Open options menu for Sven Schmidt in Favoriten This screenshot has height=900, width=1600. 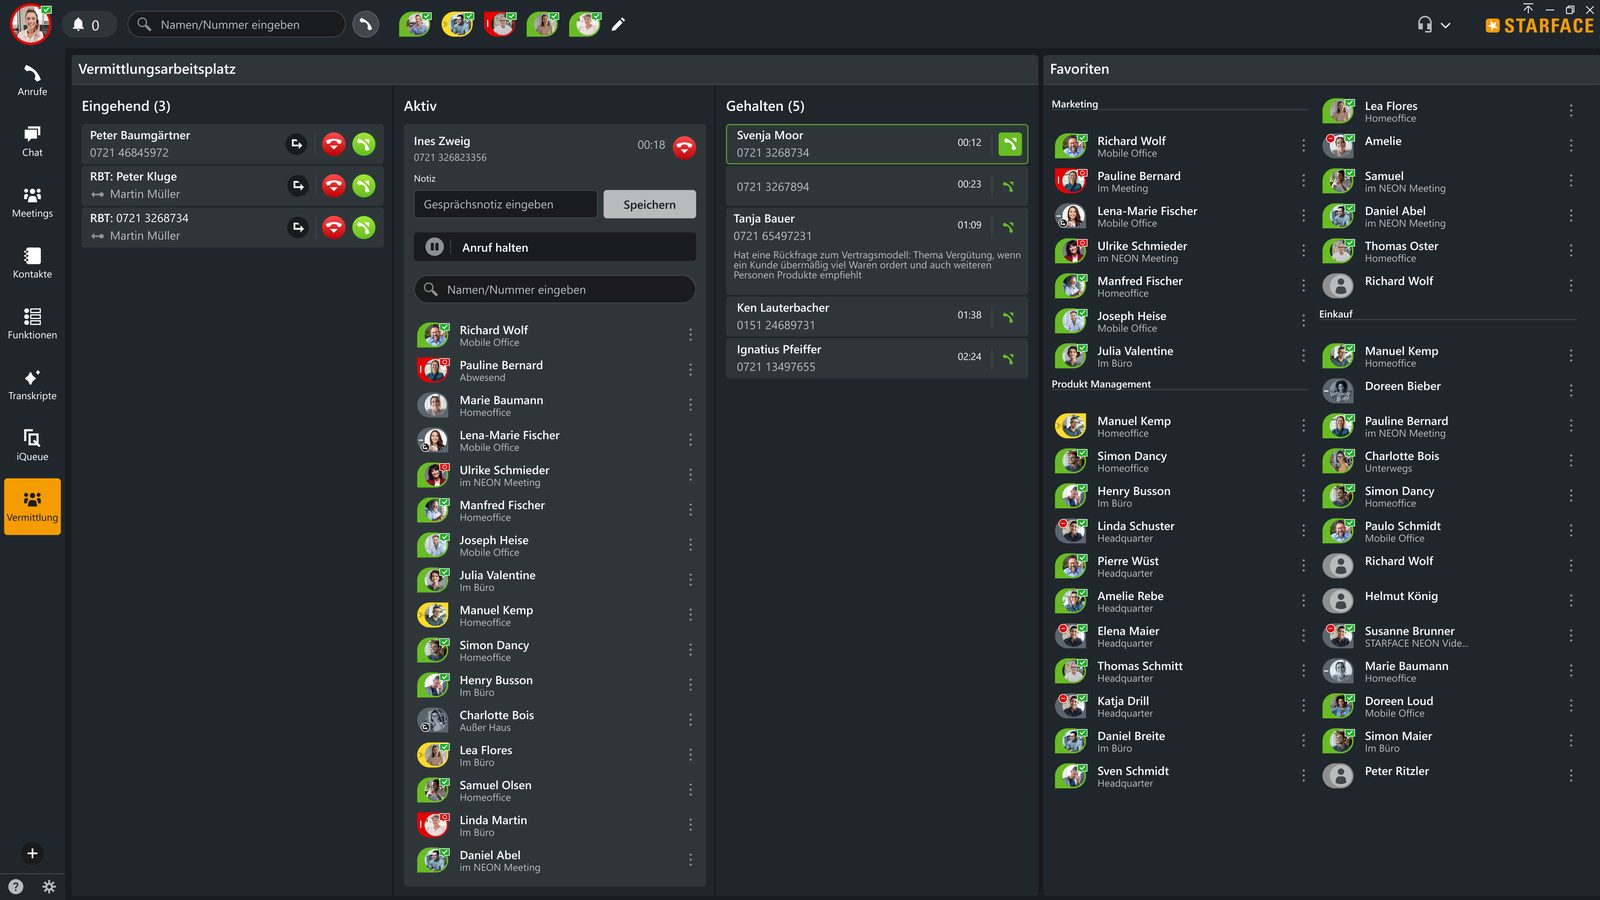click(1303, 776)
